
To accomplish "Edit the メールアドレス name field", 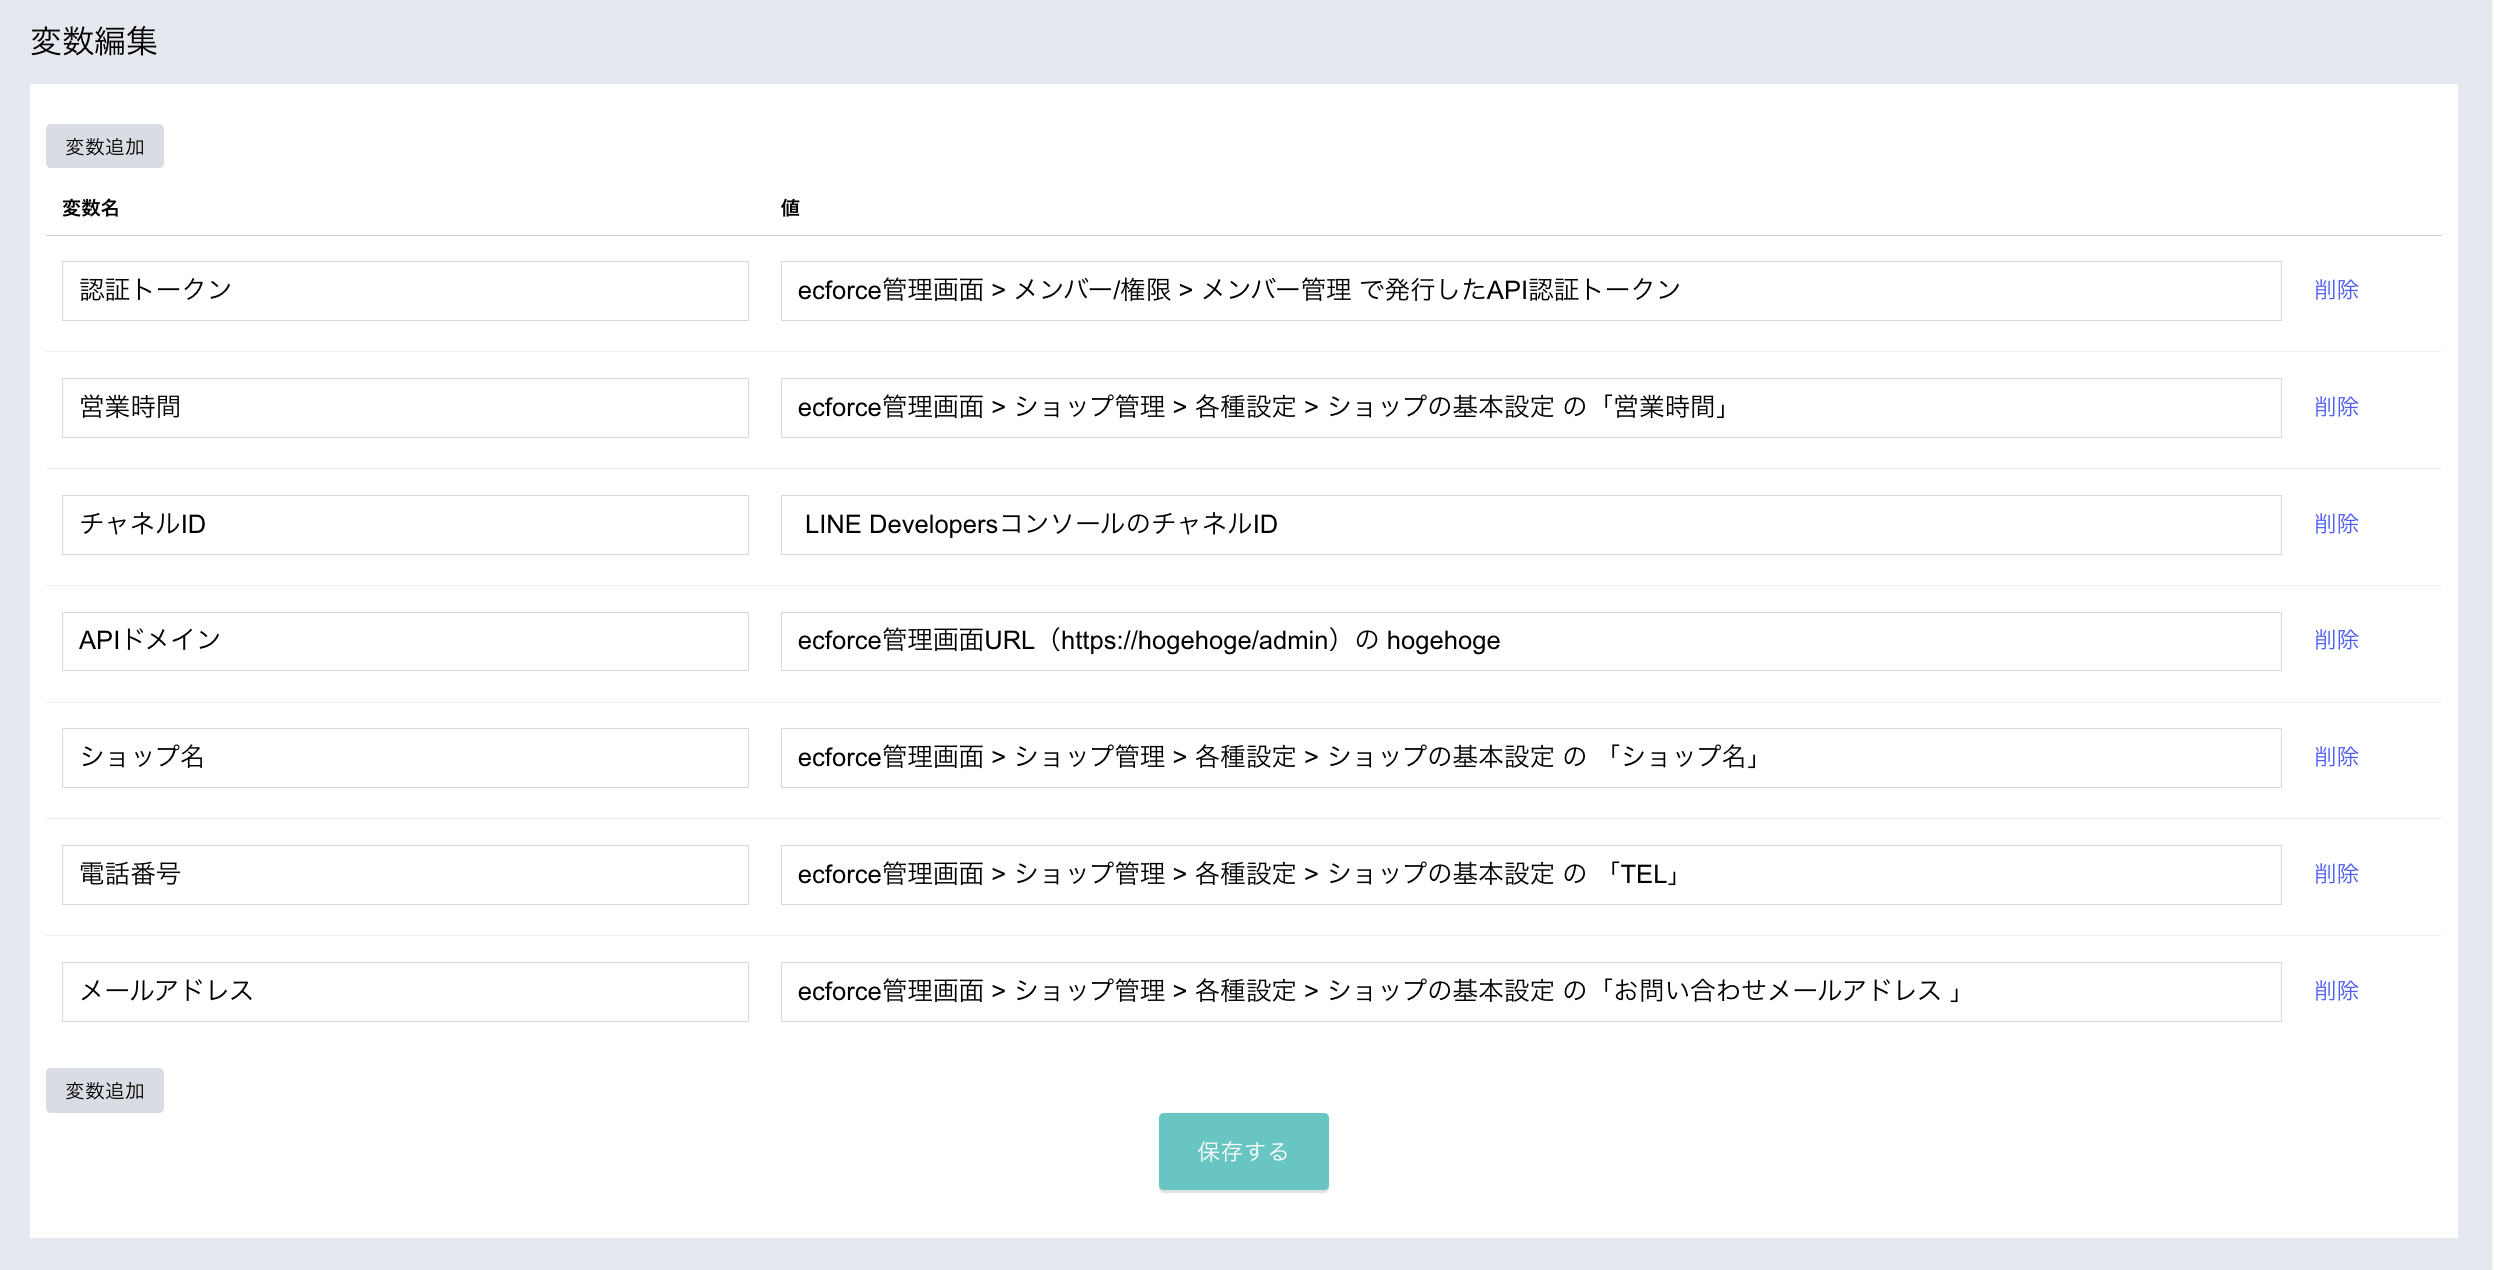I will click(405, 992).
